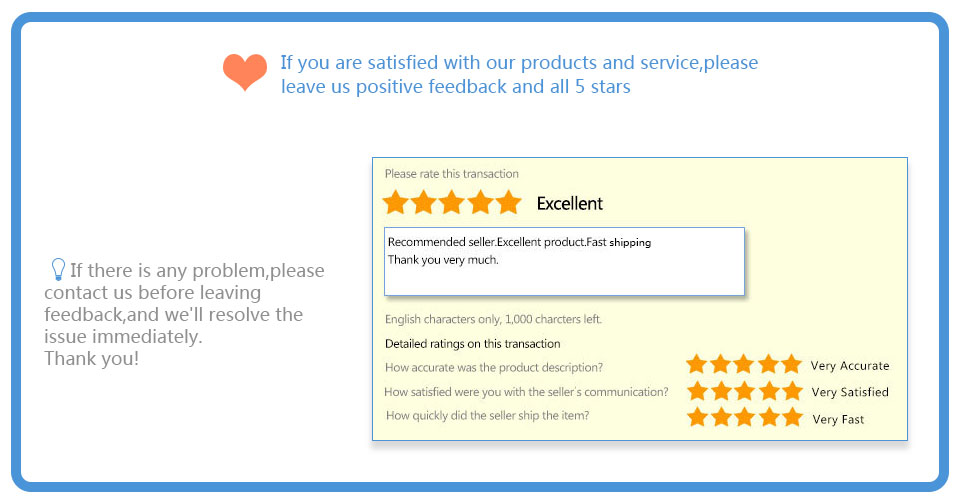
Task: Rate seller's communication with the fifth star
Action: 792,391
